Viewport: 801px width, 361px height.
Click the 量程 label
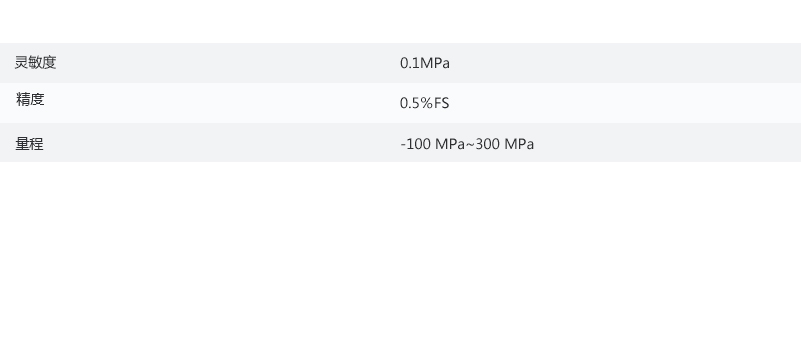pos(30,144)
